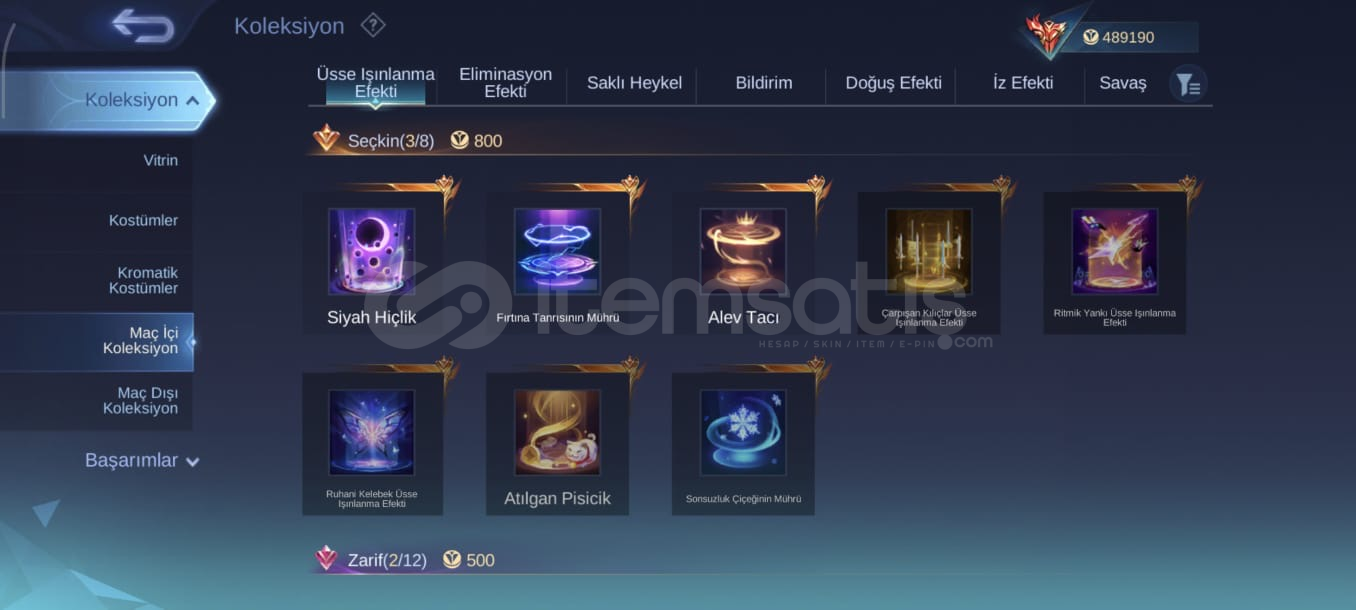This screenshot has width=1356, height=610.
Task: Open the İz Efekti tab
Action: tap(1023, 83)
